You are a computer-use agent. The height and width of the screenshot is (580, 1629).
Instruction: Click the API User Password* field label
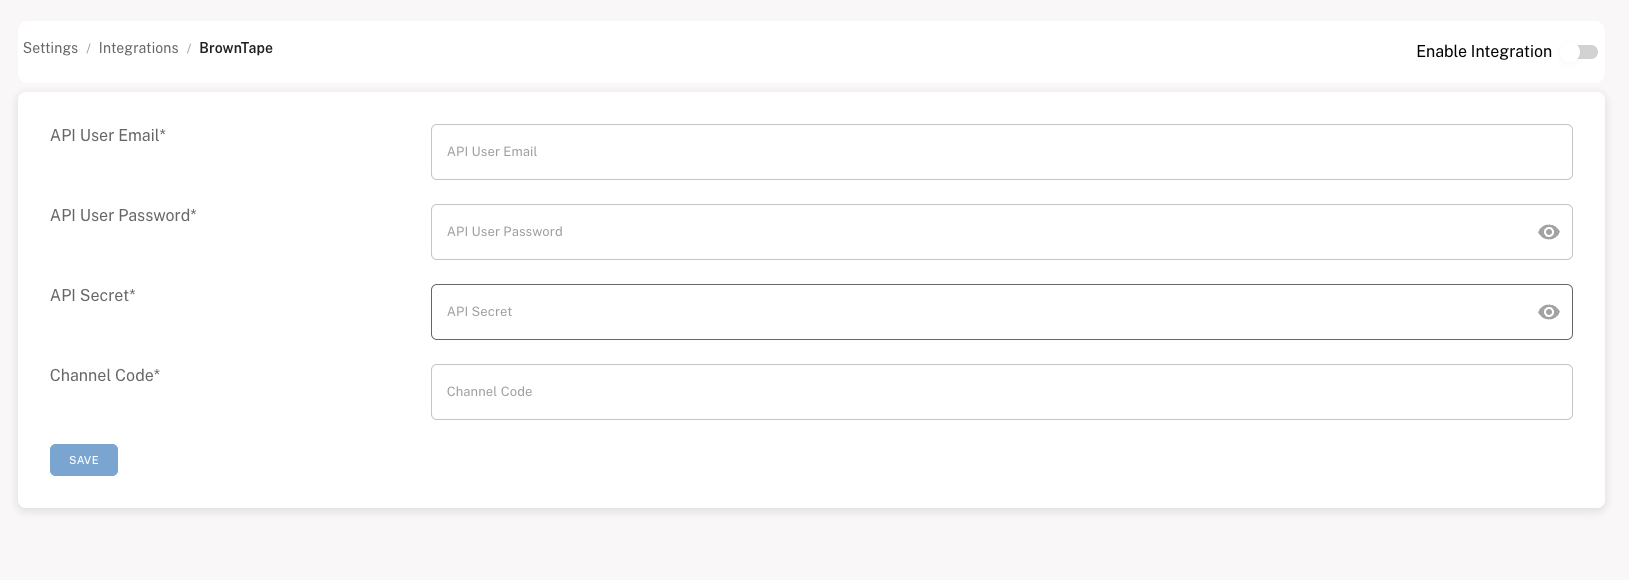point(123,215)
